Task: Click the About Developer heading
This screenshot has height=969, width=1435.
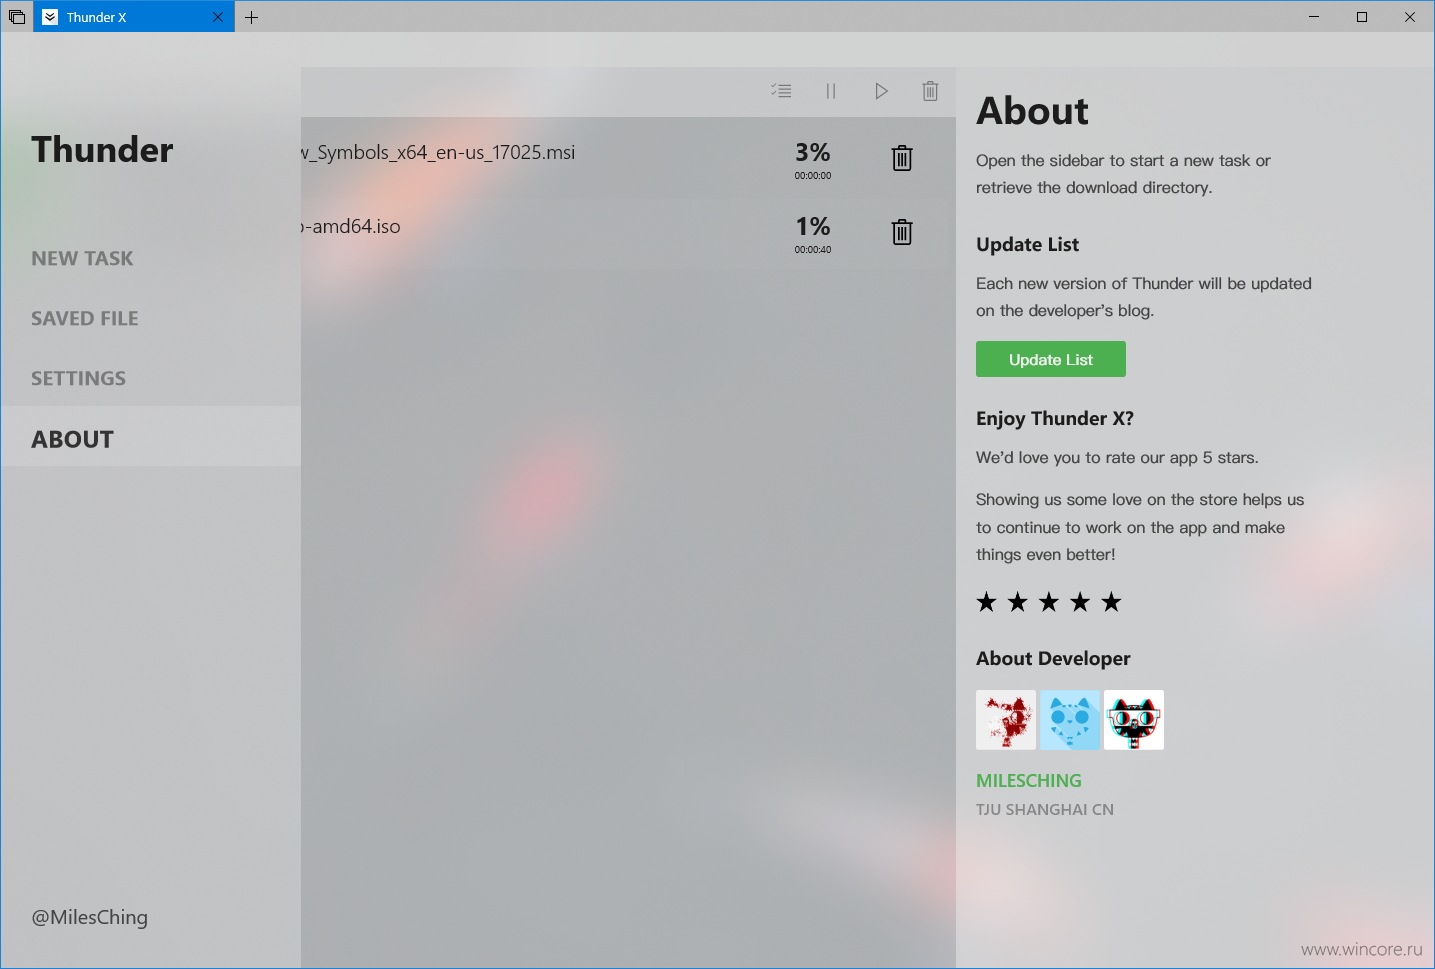Action: (1054, 659)
